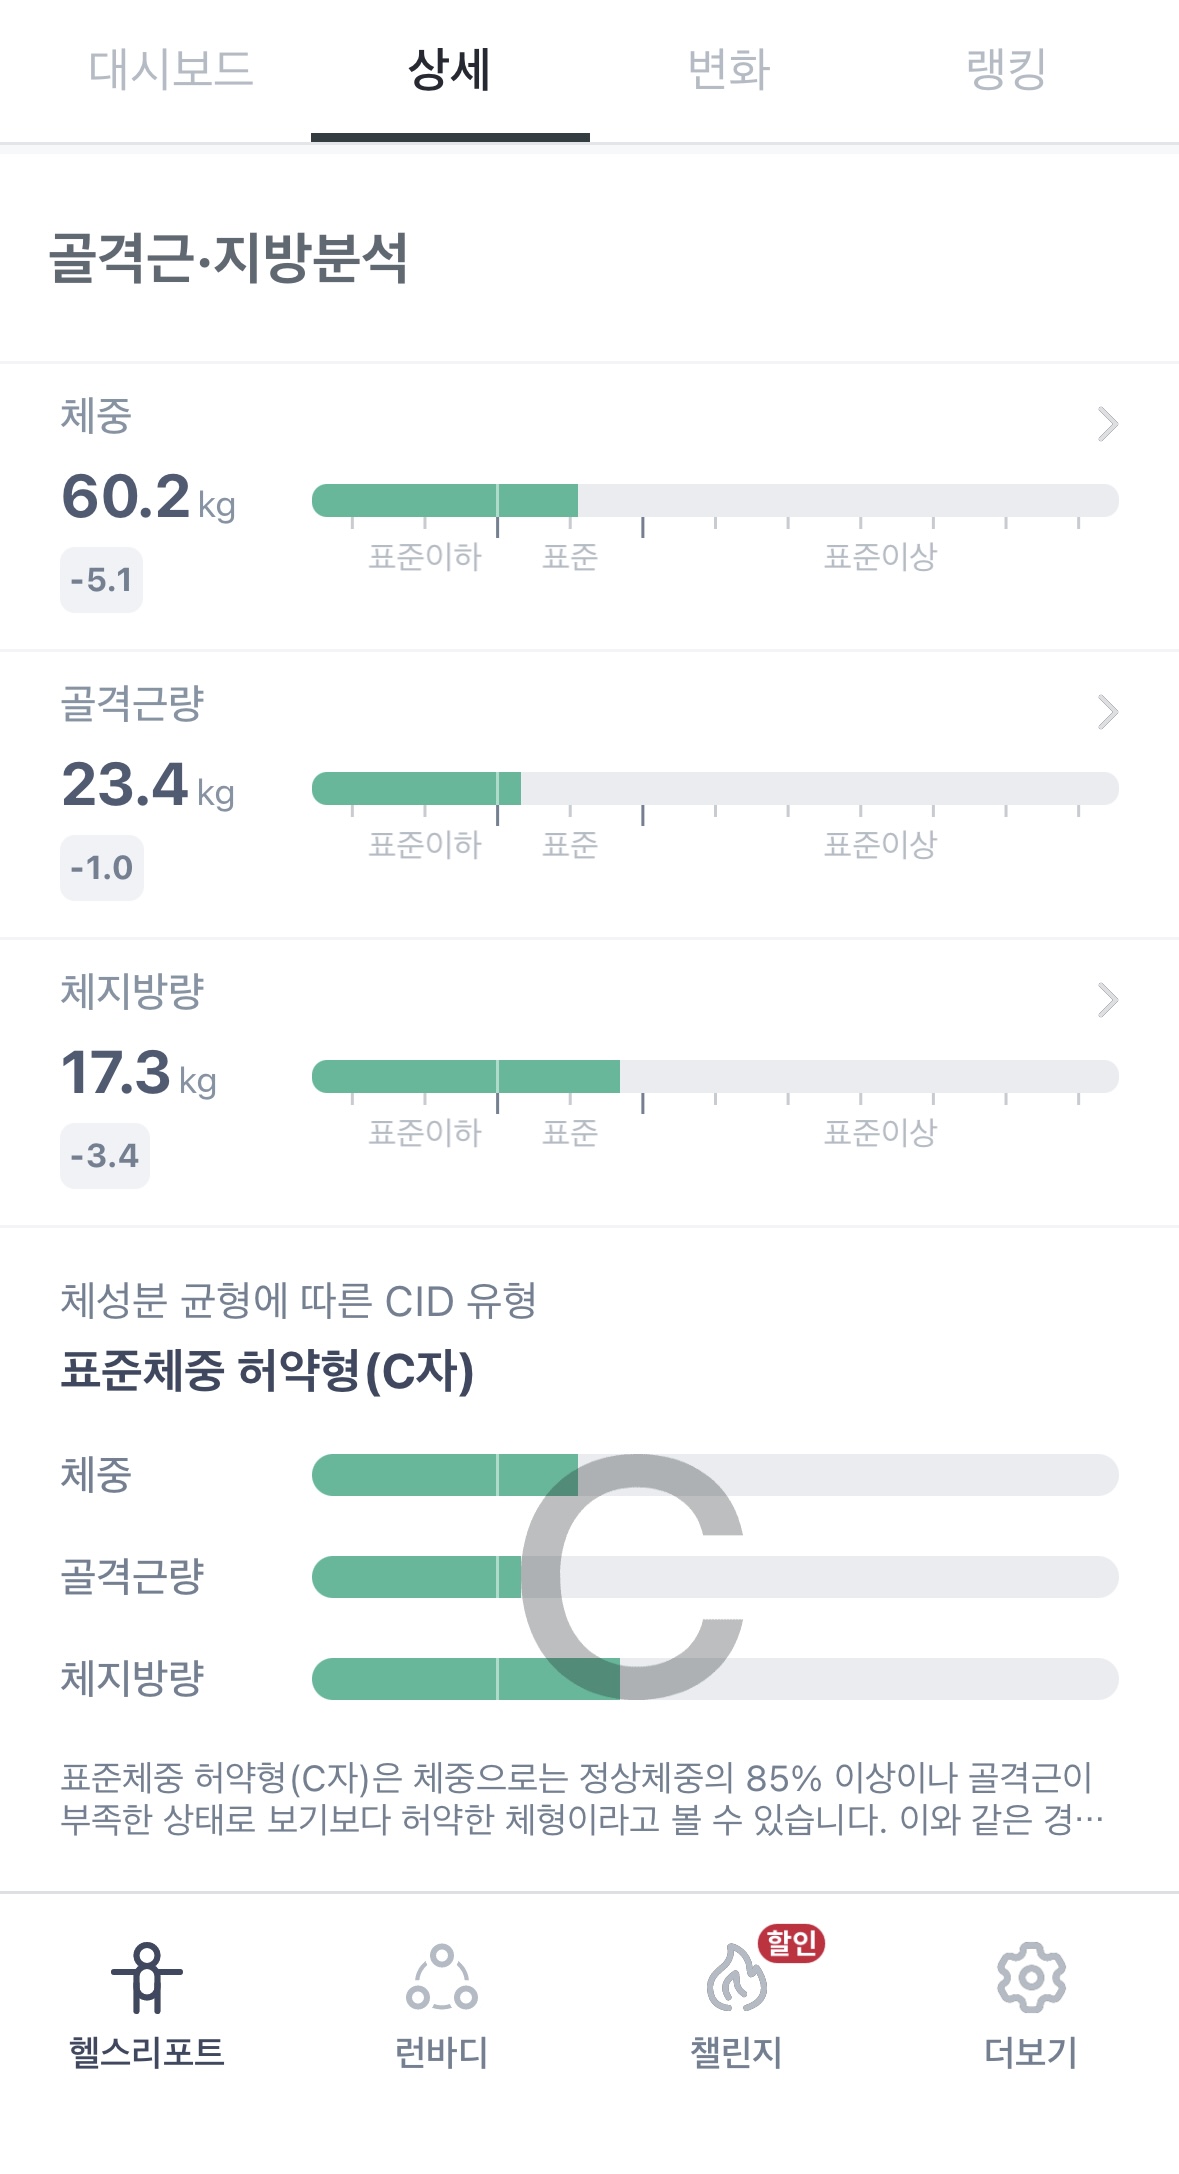Viewport: 1179px width, 2174px height.
Task: Tap the -1.0 muscle change badge
Action: click(102, 868)
